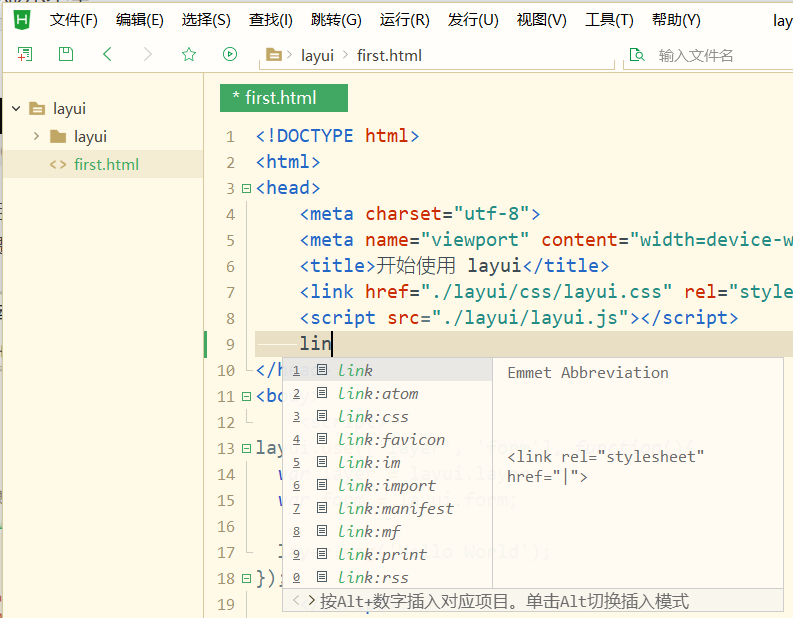Open the 发行(U) menu
Image resolution: width=793 pixels, height=618 pixels.
(473, 20)
